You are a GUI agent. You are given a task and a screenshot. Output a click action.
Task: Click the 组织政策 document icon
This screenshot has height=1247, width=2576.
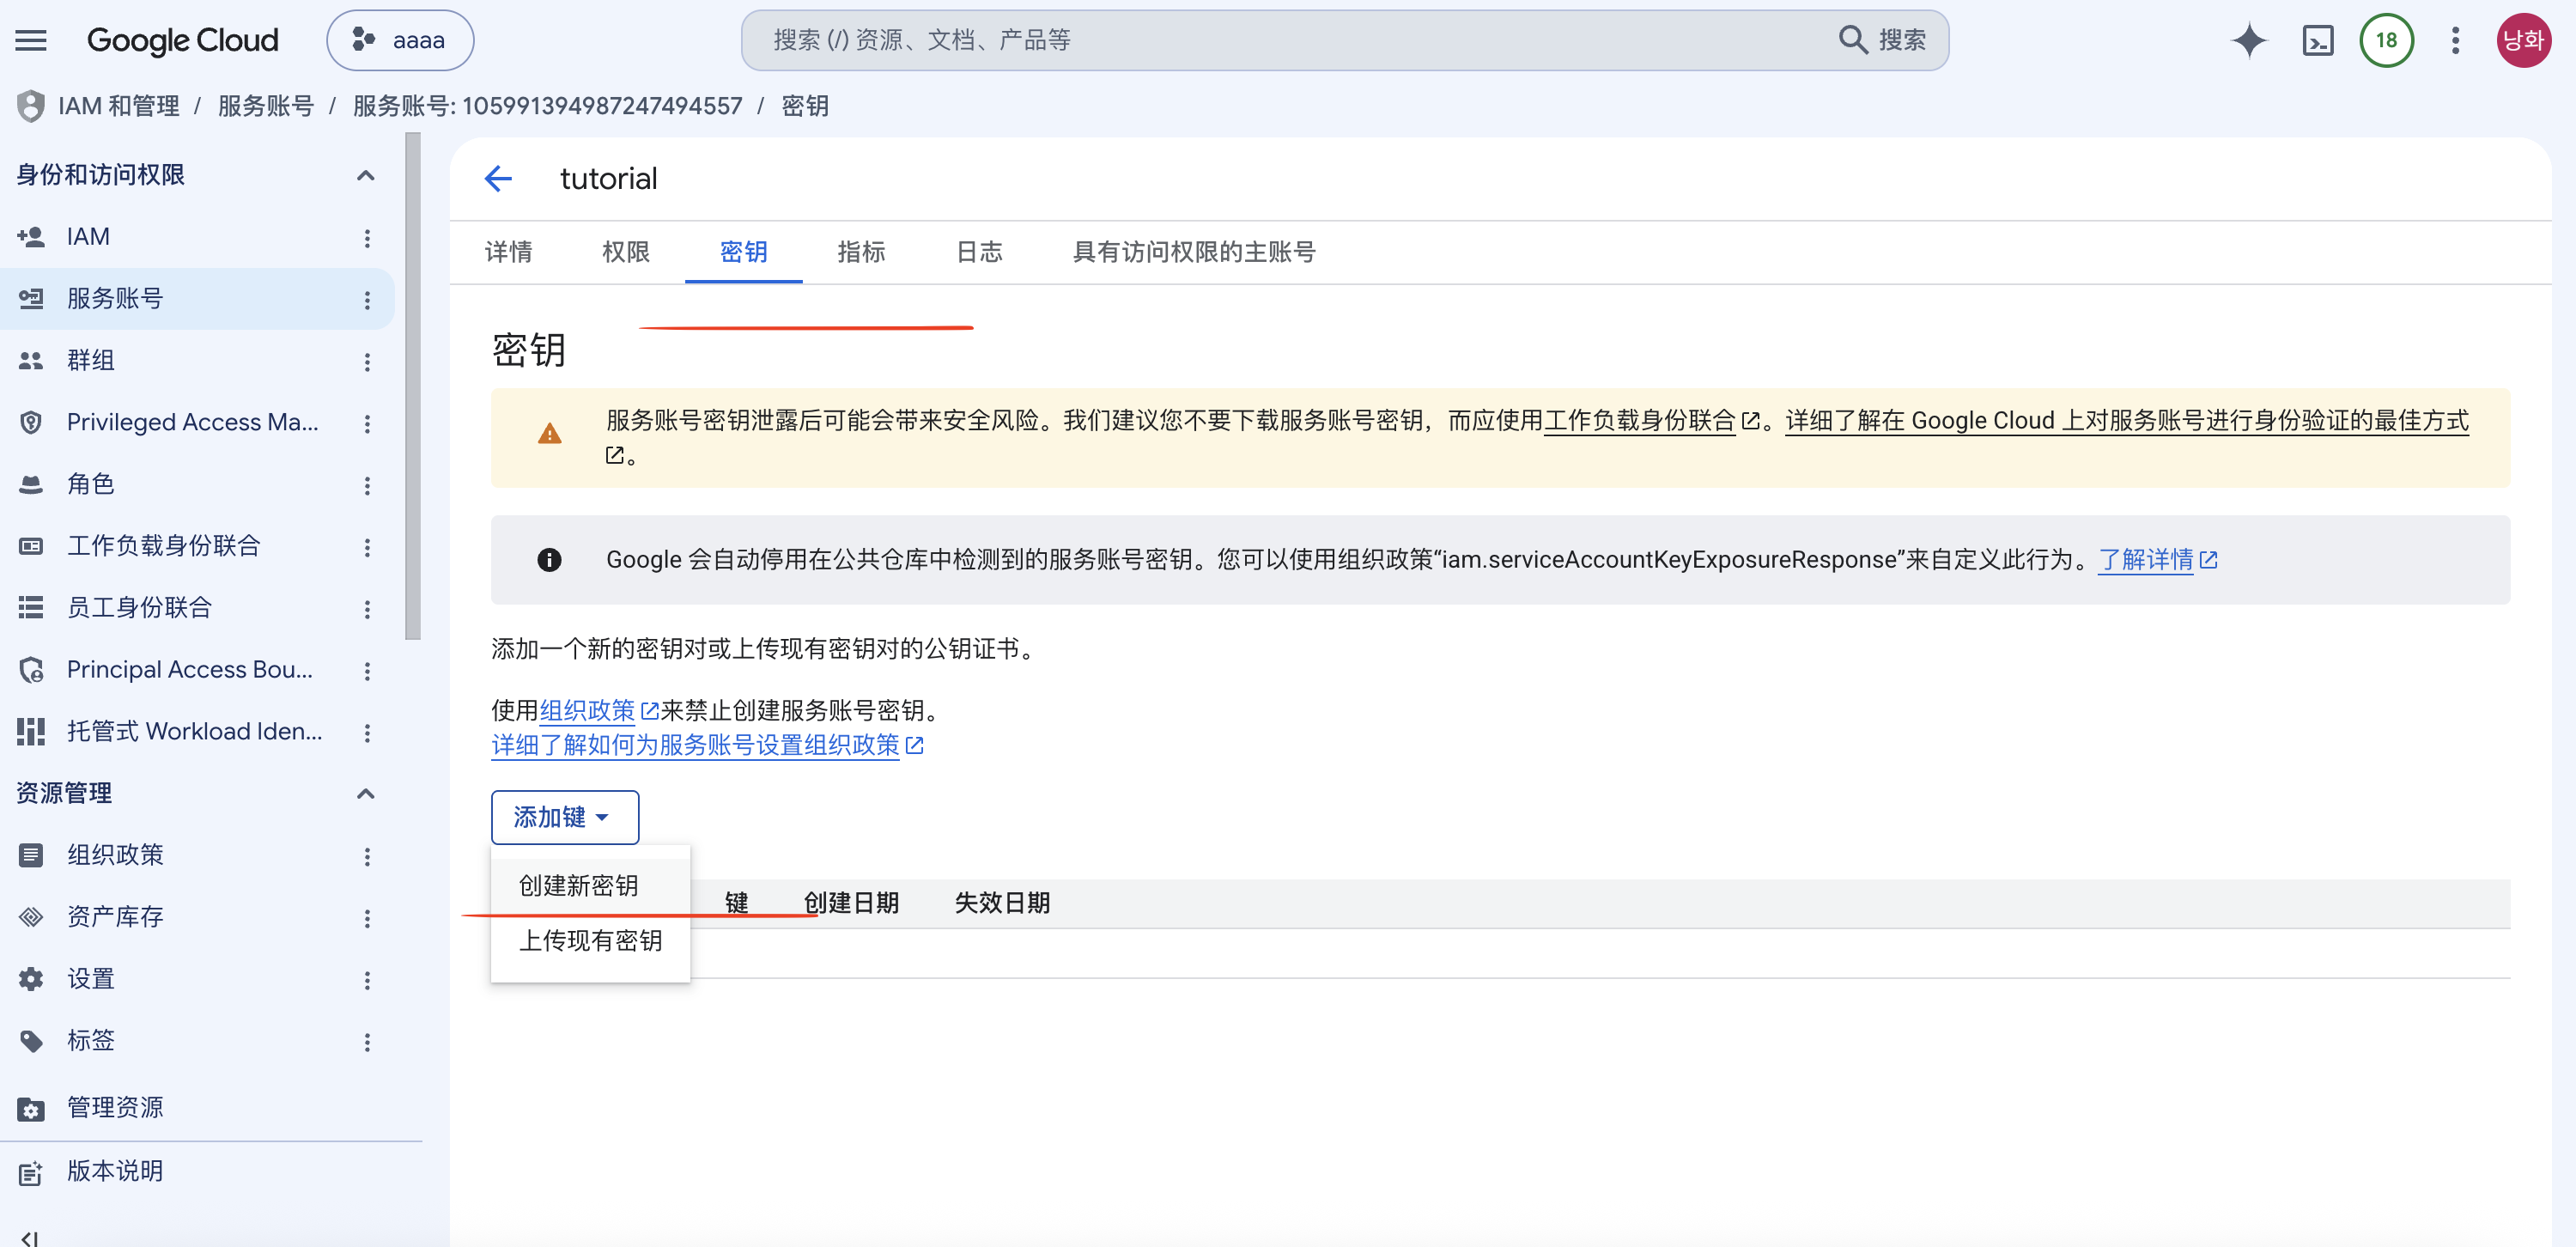pyautogui.click(x=31, y=855)
